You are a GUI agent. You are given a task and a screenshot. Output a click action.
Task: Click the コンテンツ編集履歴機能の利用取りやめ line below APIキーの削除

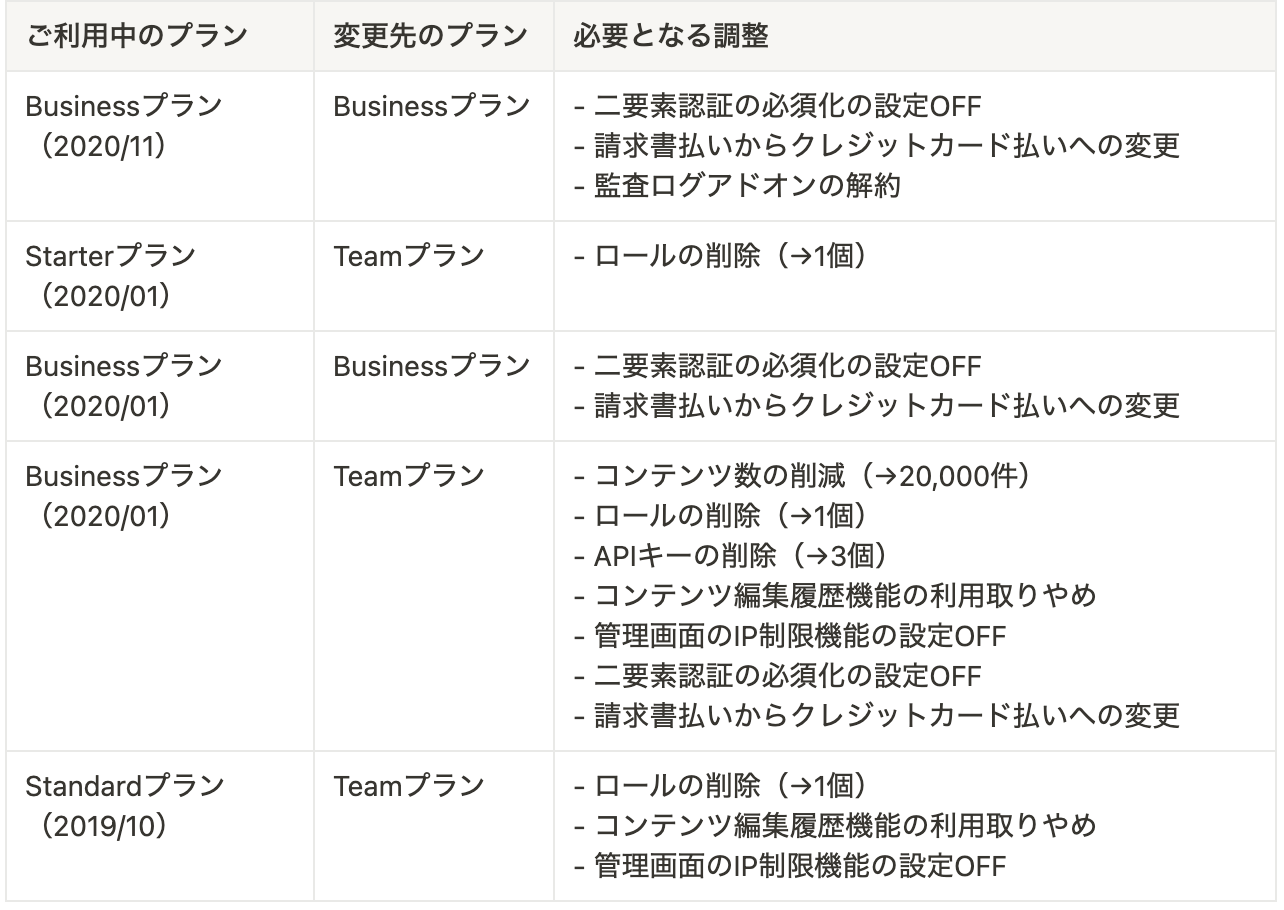[835, 596]
